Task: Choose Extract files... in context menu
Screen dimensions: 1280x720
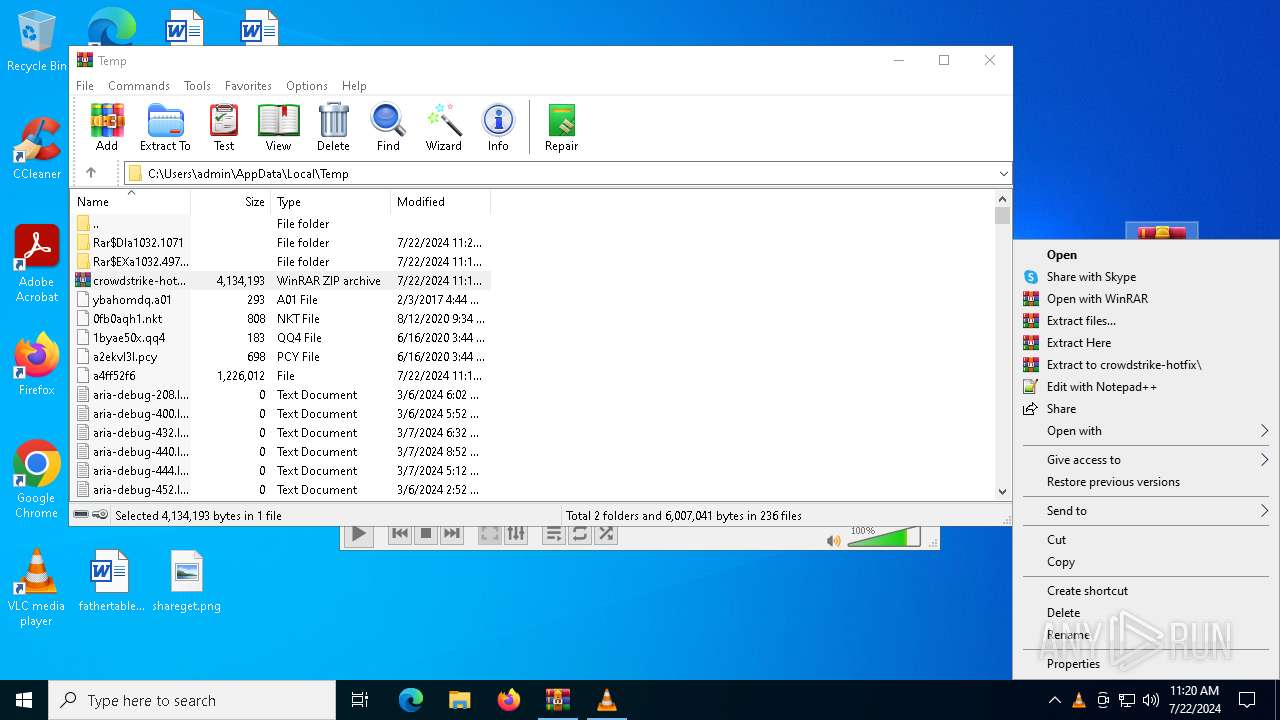Action: [x=1146, y=321]
